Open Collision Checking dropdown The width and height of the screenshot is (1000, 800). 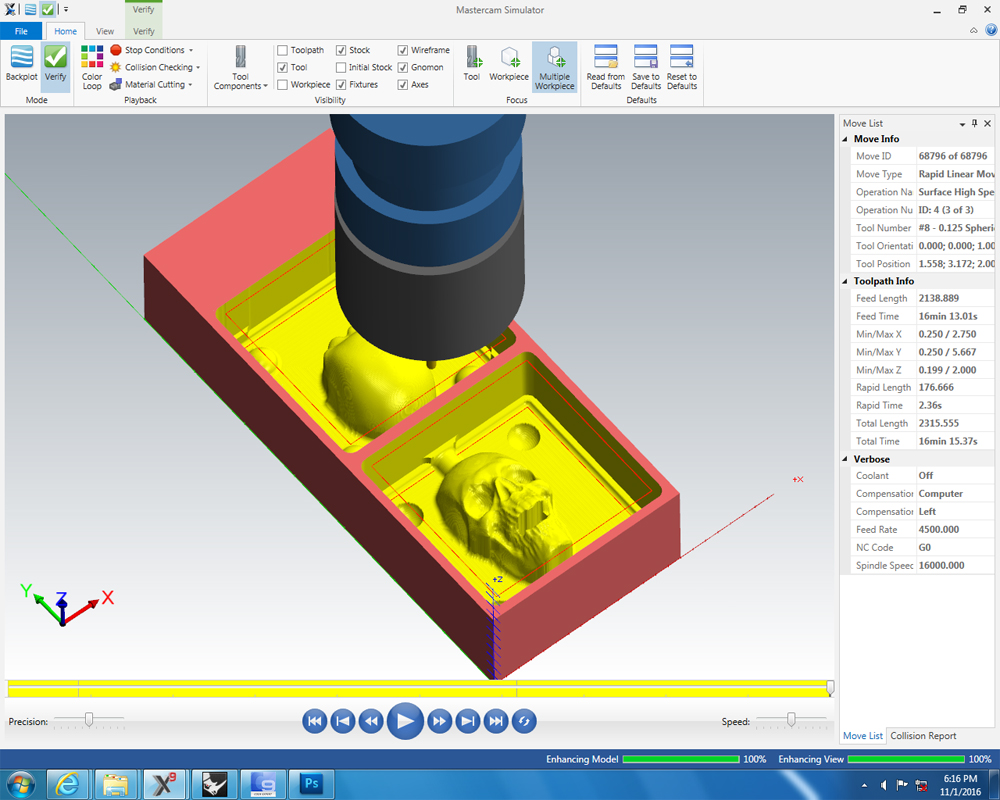point(155,68)
